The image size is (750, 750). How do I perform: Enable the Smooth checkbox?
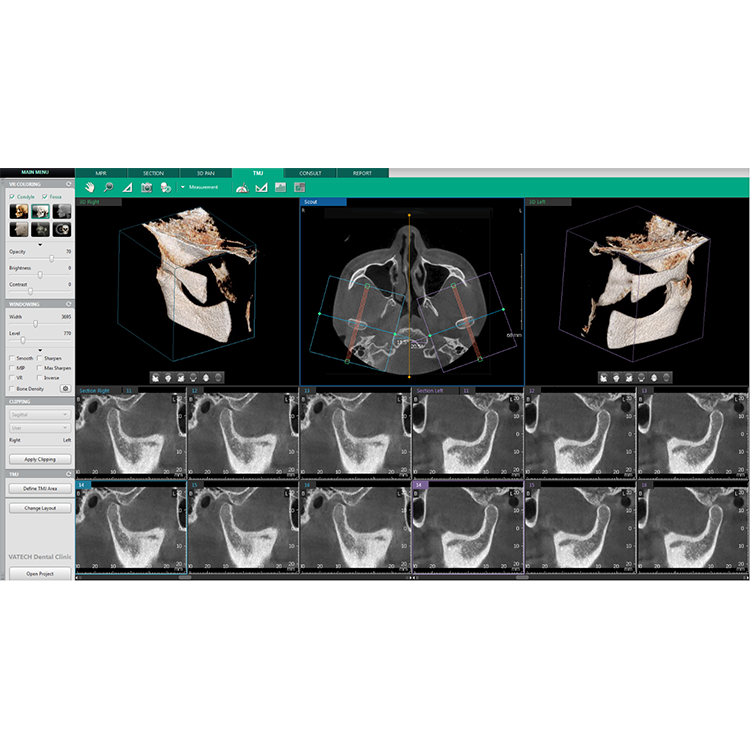(x=12, y=358)
